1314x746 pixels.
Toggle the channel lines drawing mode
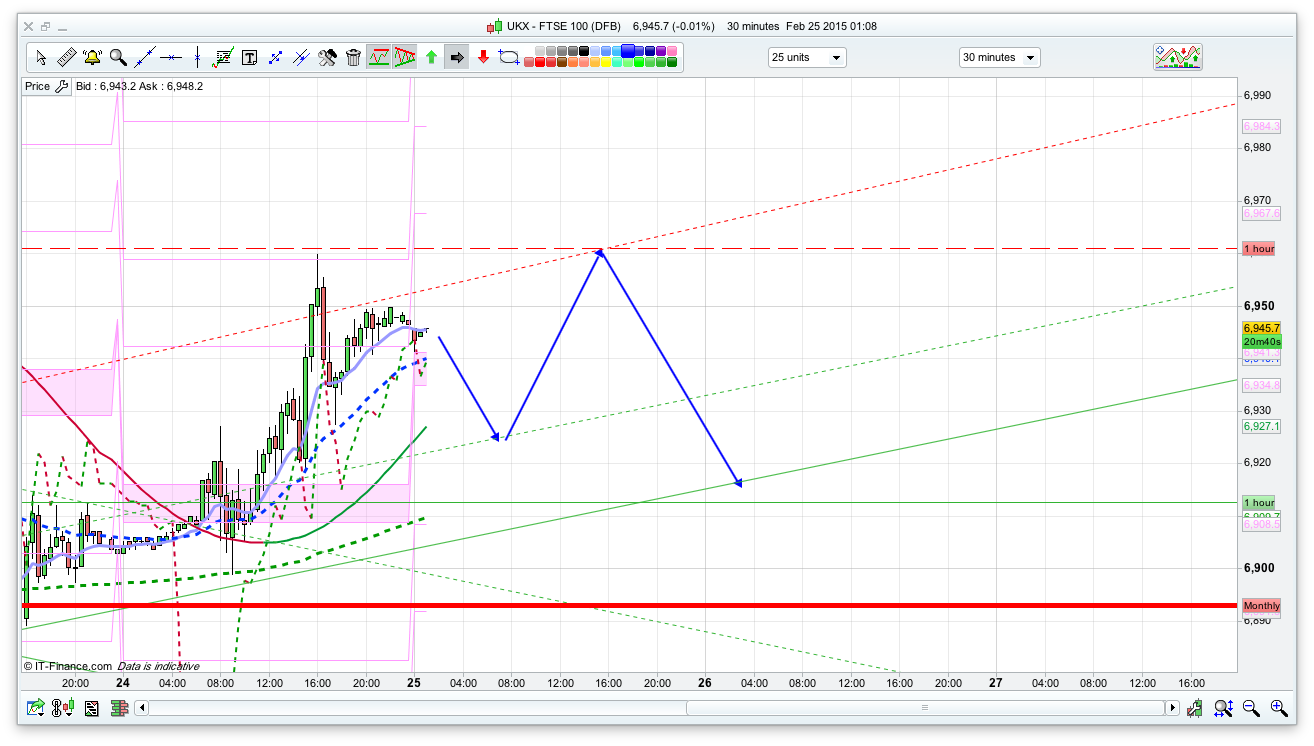pyautogui.click(x=379, y=58)
